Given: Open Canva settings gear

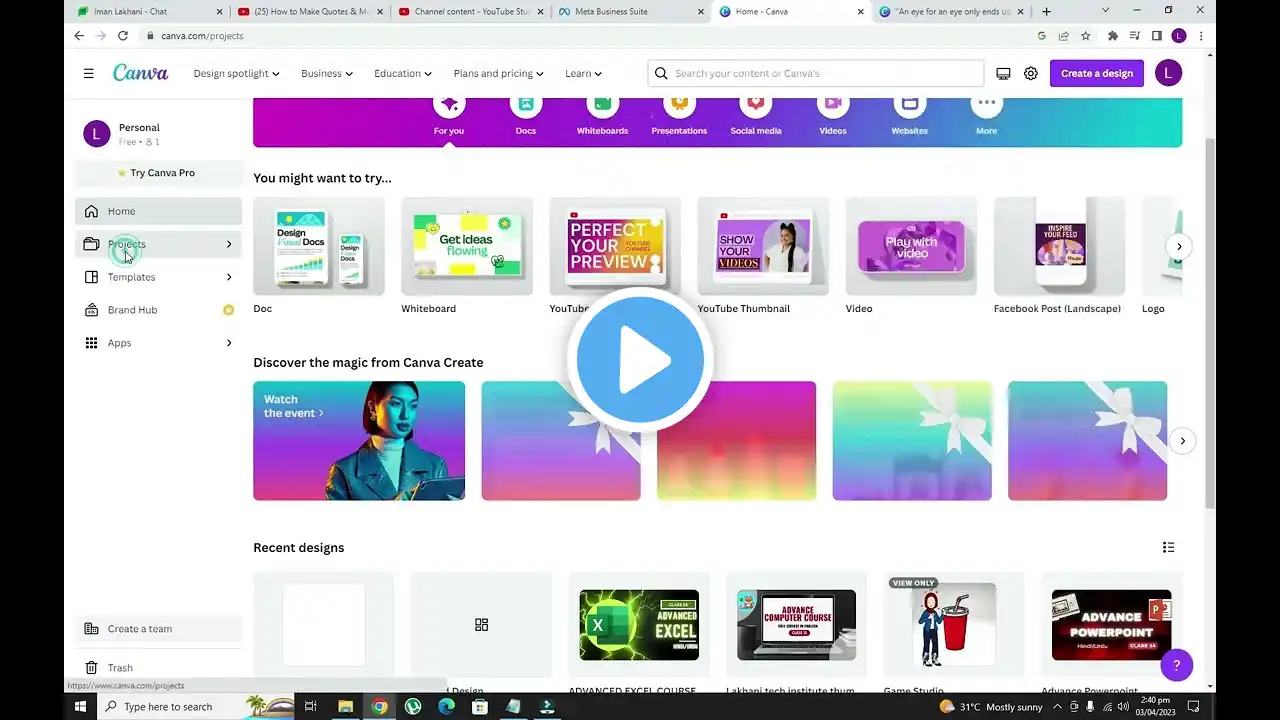Looking at the screenshot, I should click(1031, 73).
